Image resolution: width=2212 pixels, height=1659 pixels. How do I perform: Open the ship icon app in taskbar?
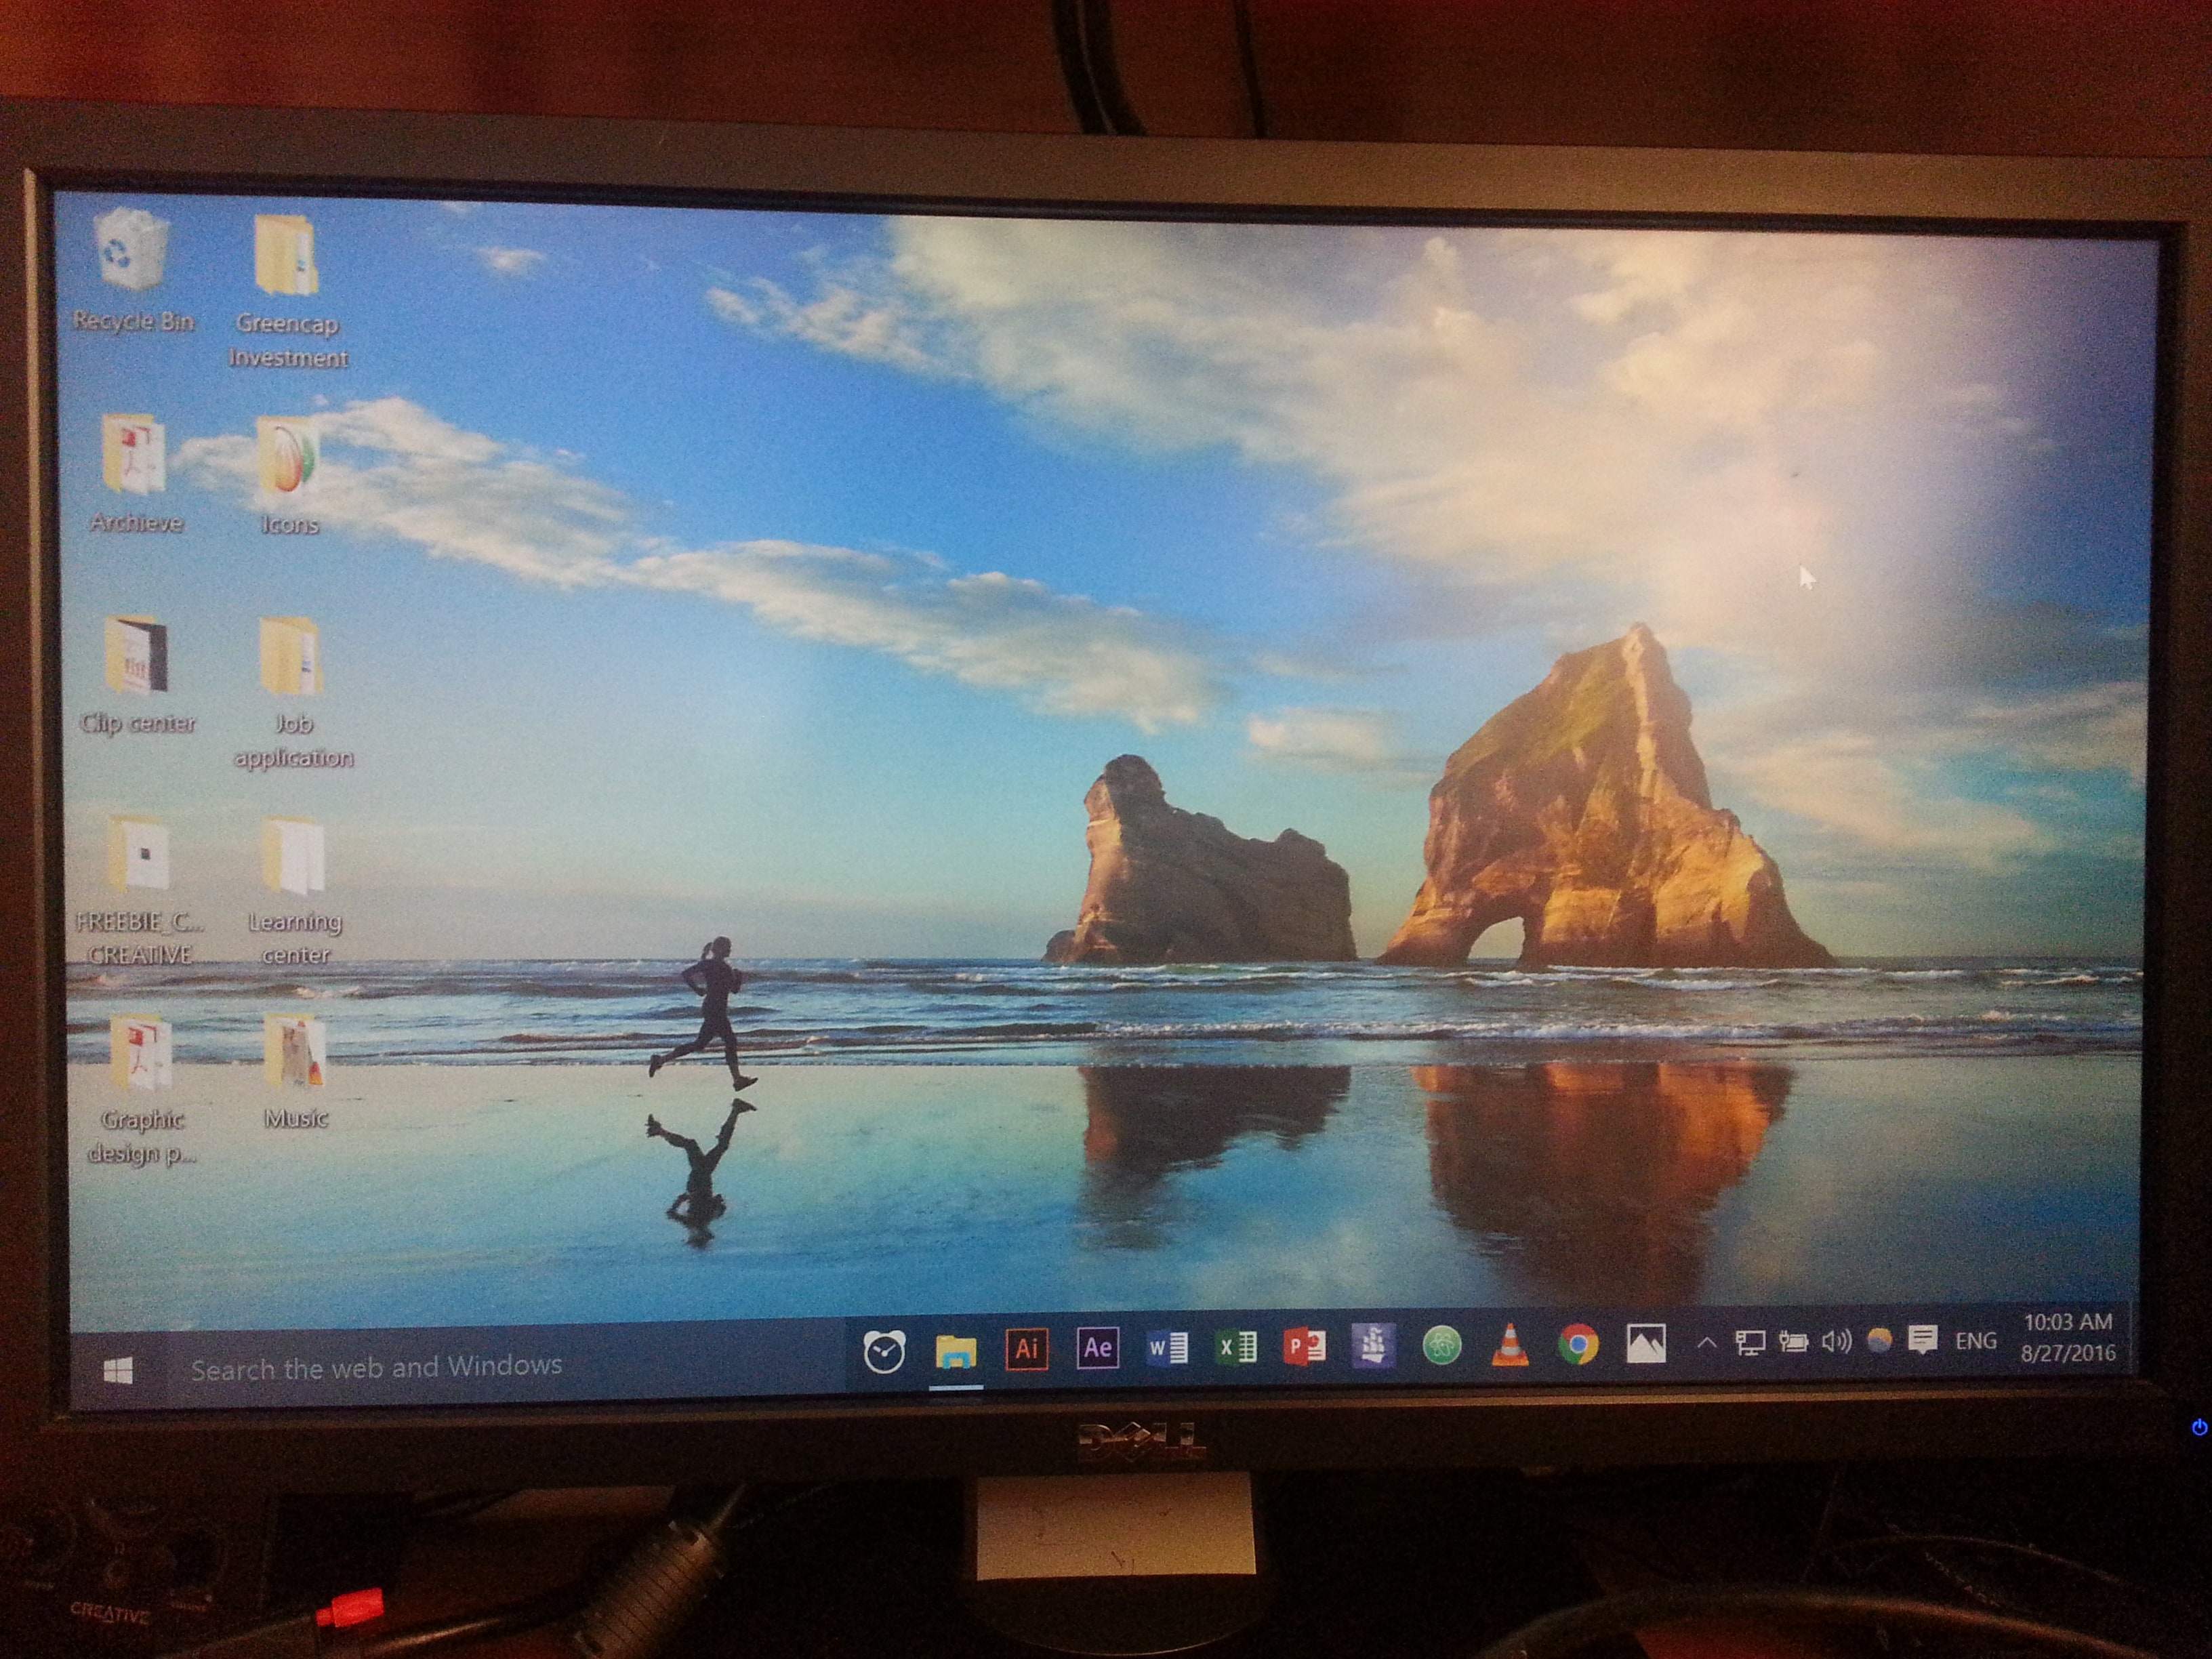click(1373, 1346)
